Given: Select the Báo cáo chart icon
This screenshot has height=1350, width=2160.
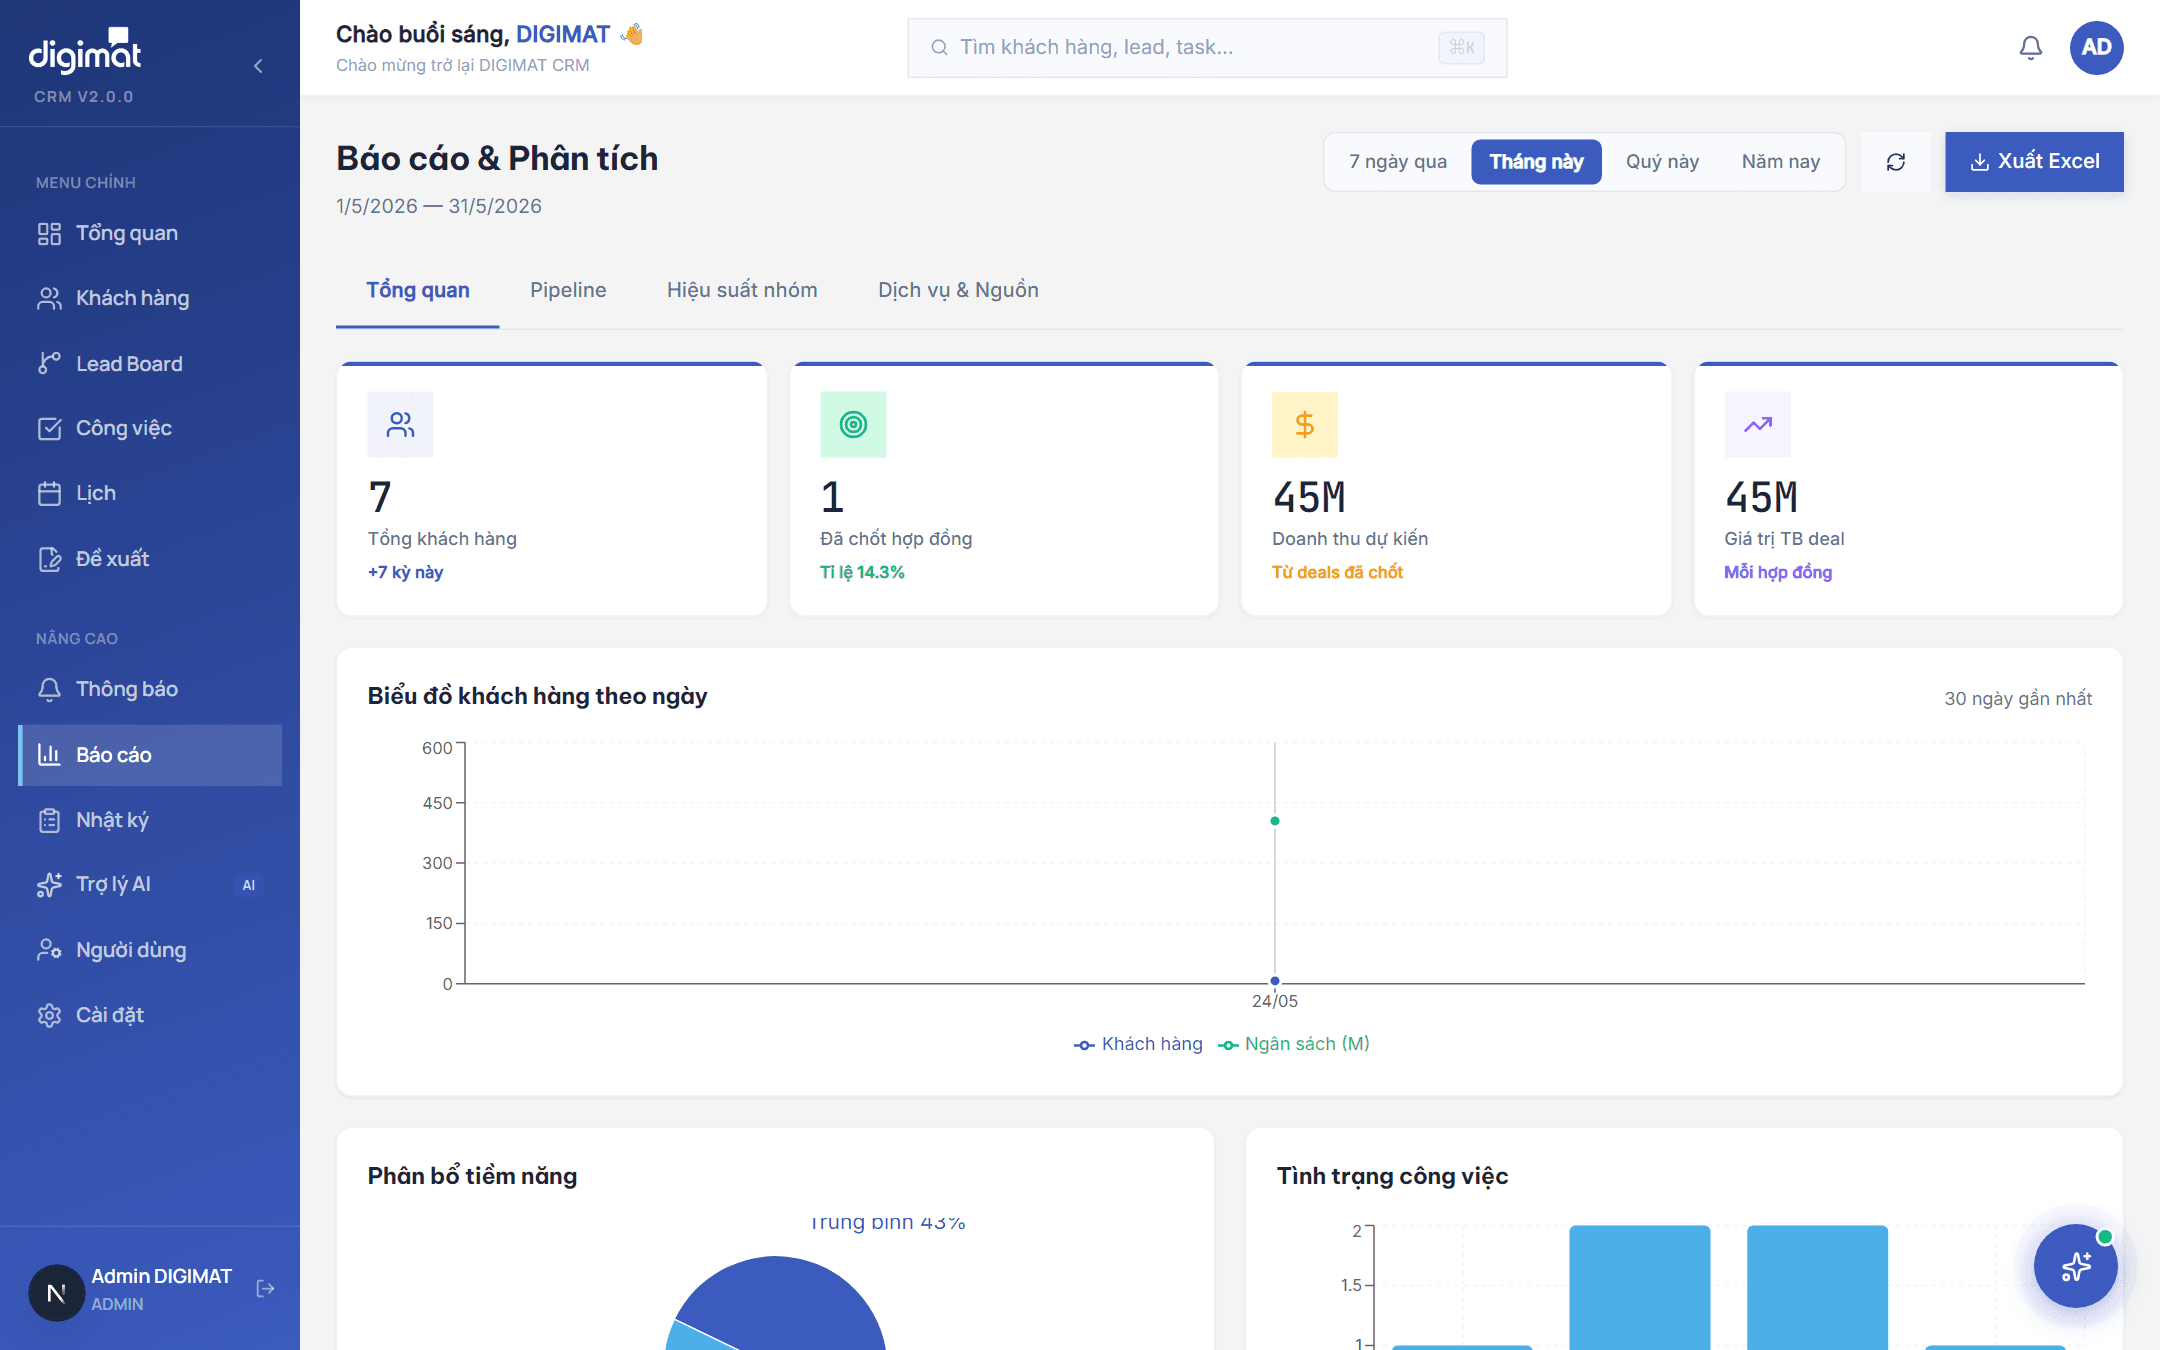Looking at the screenshot, I should [x=49, y=755].
